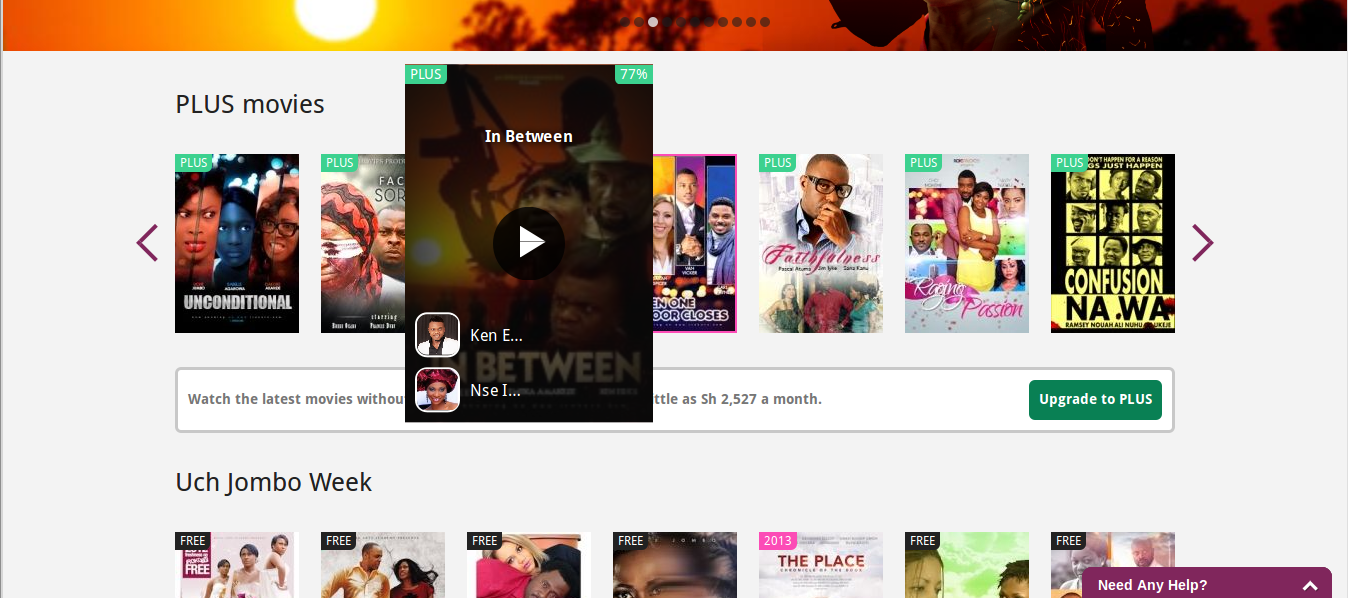Open the Confusion Na Wa poster
This screenshot has width=1348, height=598.
point(1113,243)
